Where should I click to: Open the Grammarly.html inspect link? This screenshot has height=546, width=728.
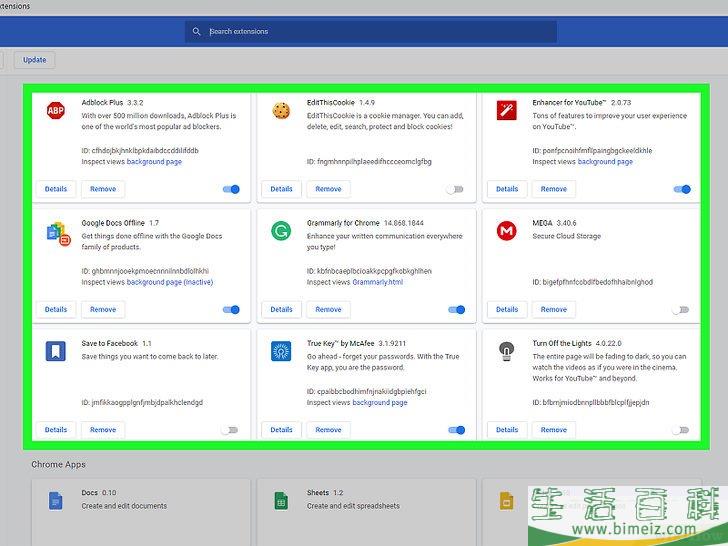[377, 282]
